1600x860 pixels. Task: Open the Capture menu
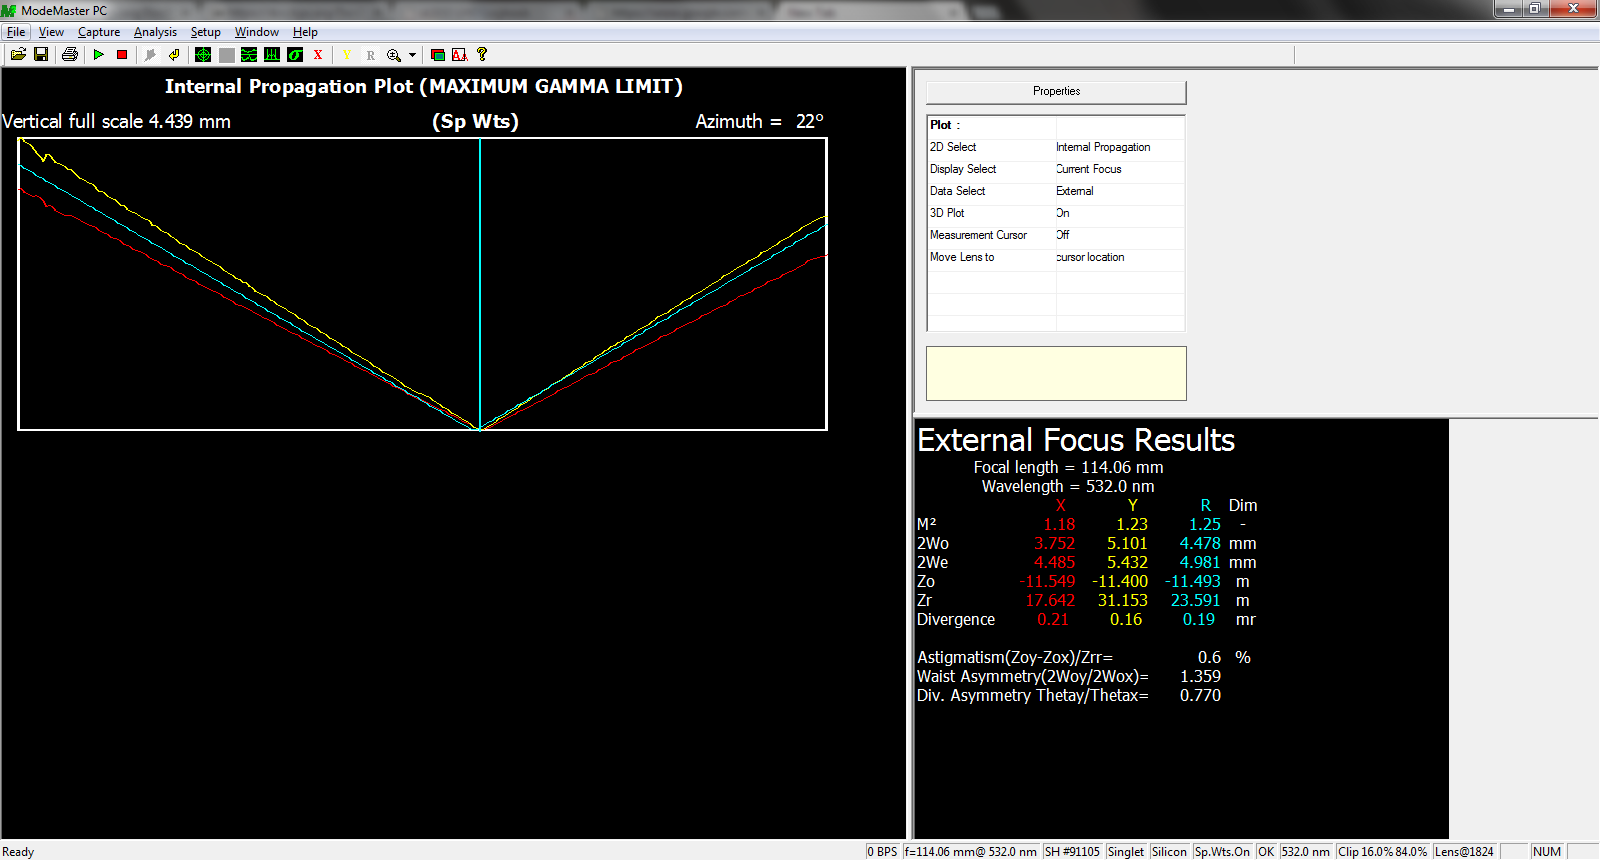coord(99,32)
